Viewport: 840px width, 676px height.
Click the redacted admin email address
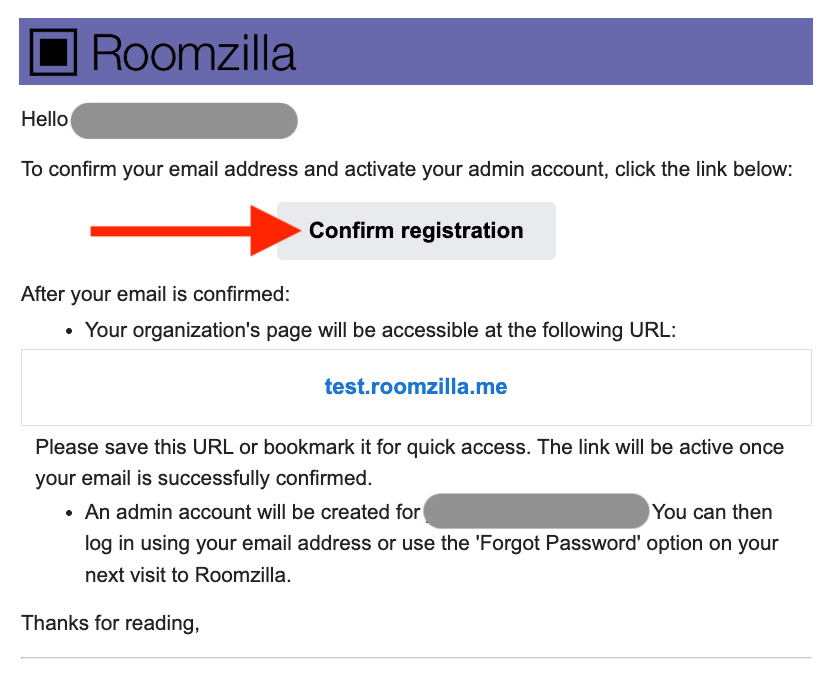537,512
